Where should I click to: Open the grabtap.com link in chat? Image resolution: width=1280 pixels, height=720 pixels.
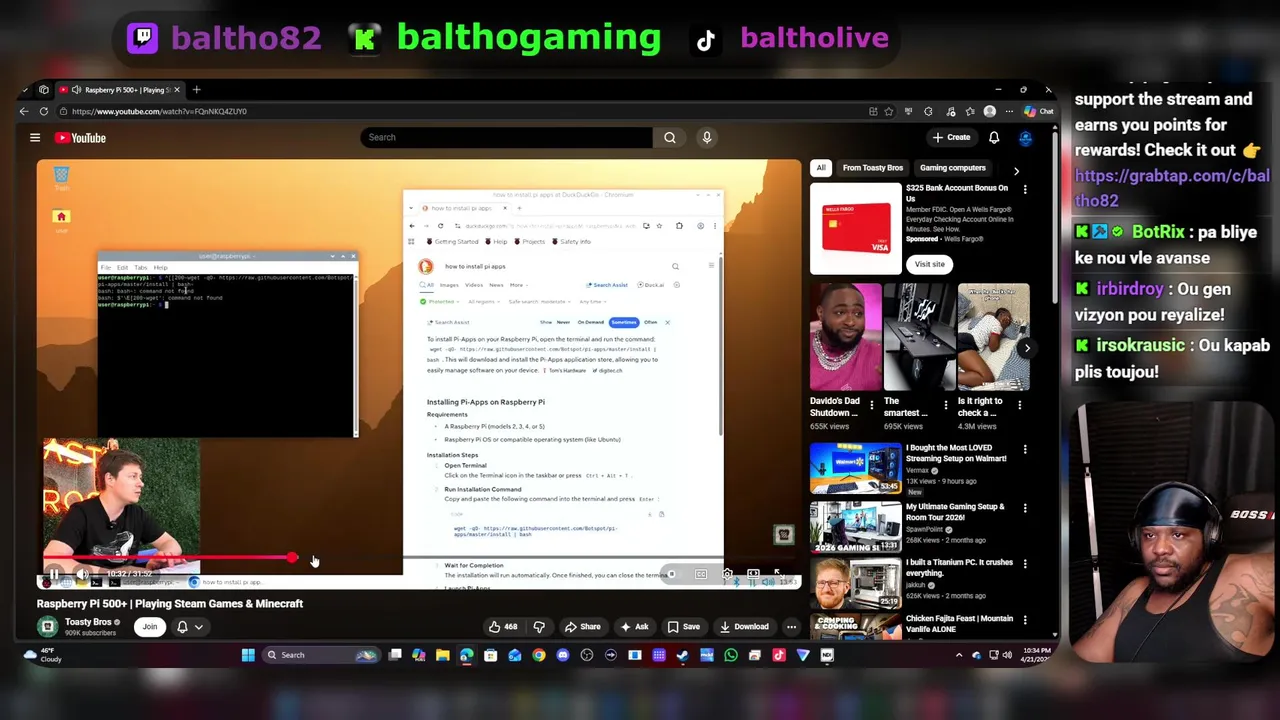tap(1172, 188)
